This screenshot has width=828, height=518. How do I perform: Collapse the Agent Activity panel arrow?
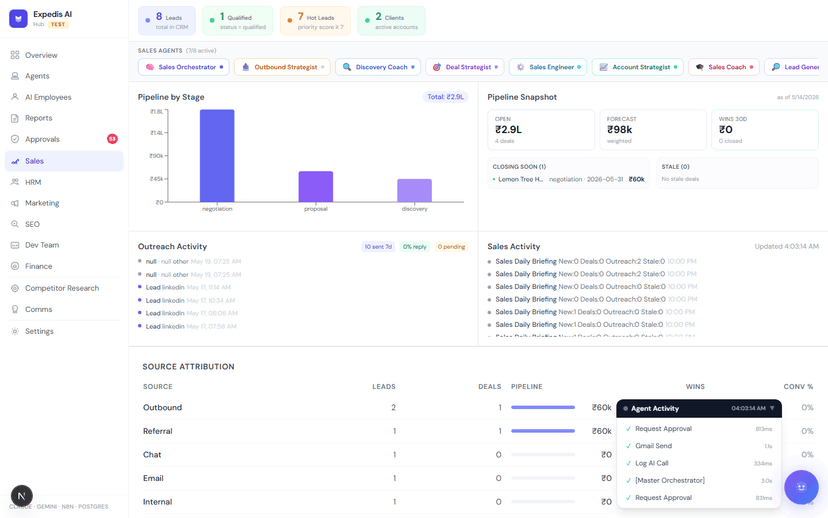pyautogui.click(x=772, y=408)
